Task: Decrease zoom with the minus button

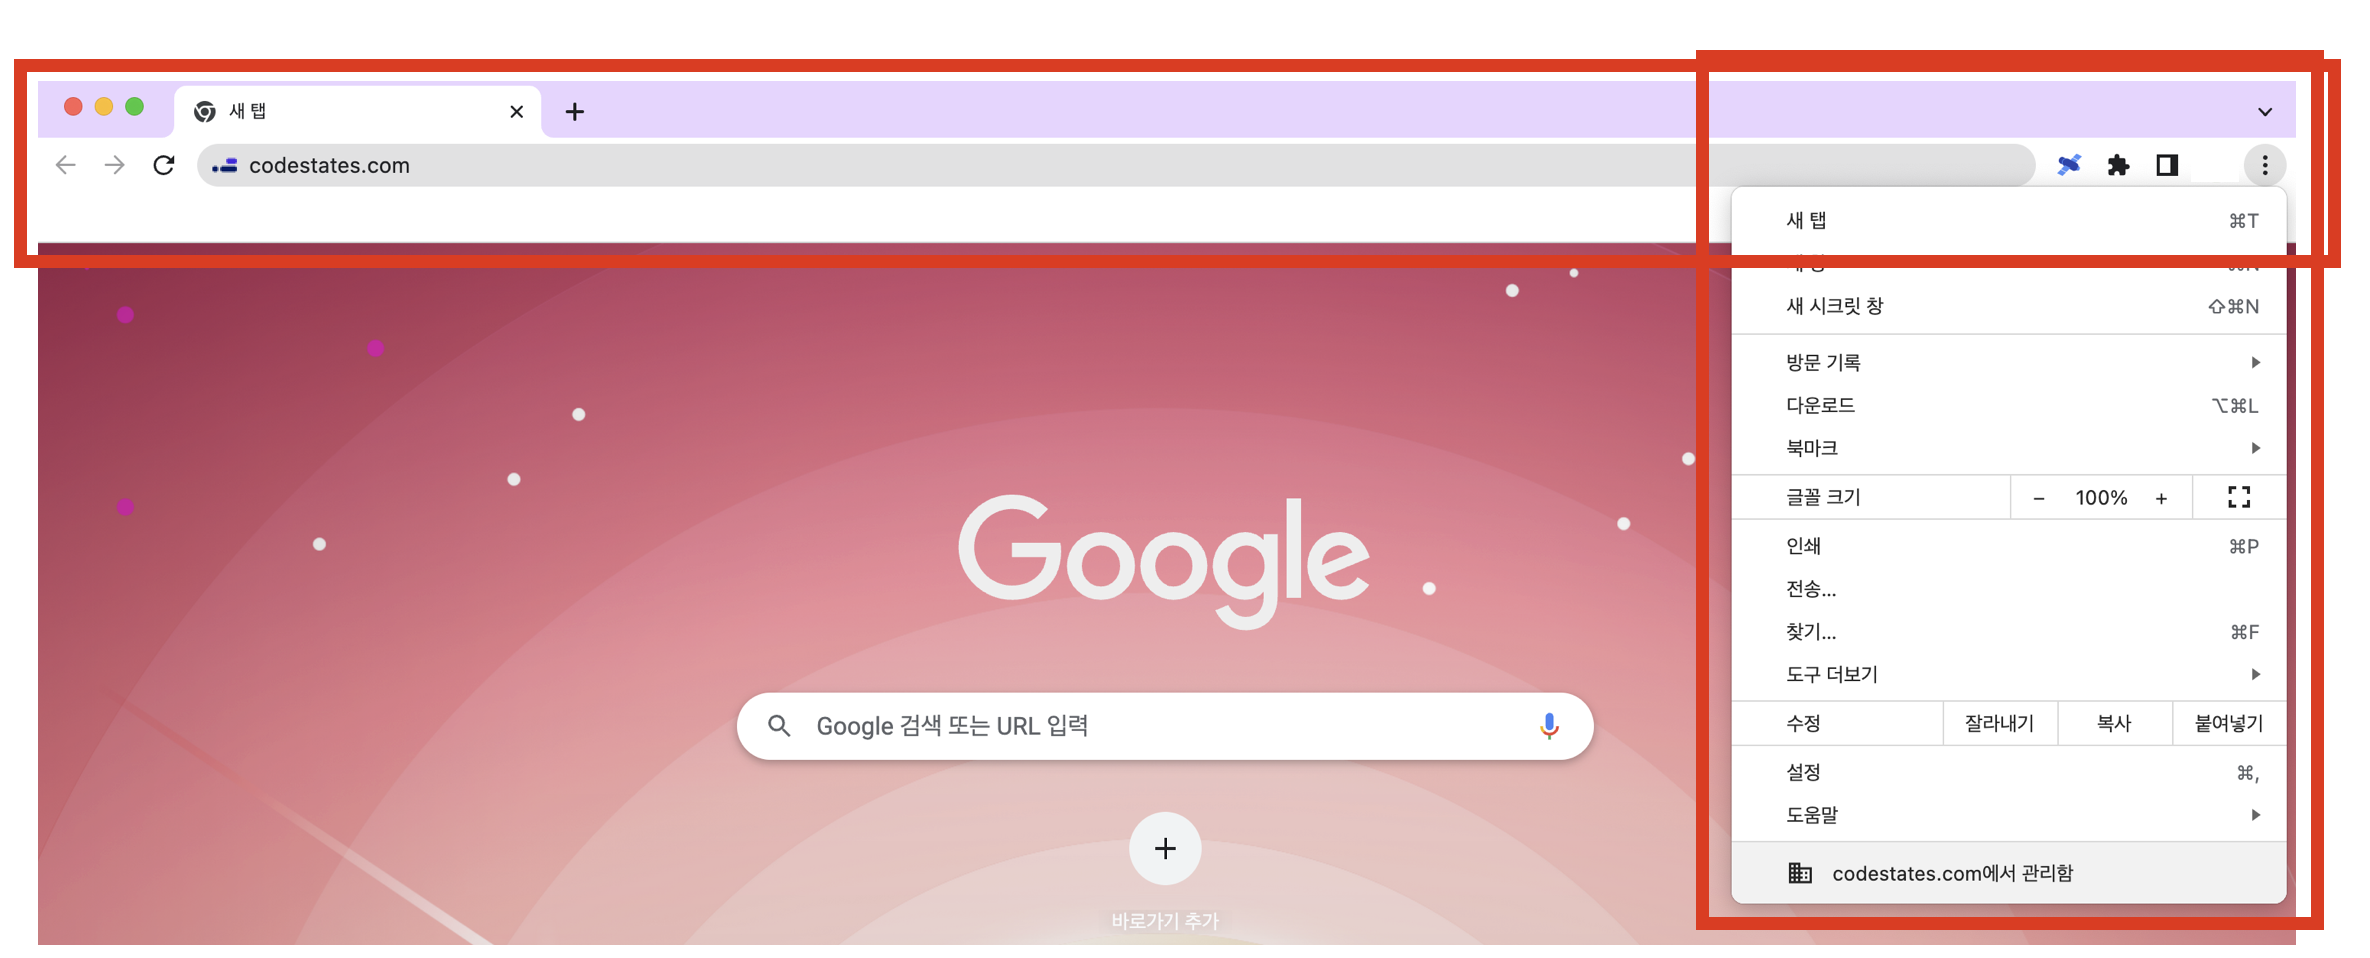Action: pos(2039,498)
